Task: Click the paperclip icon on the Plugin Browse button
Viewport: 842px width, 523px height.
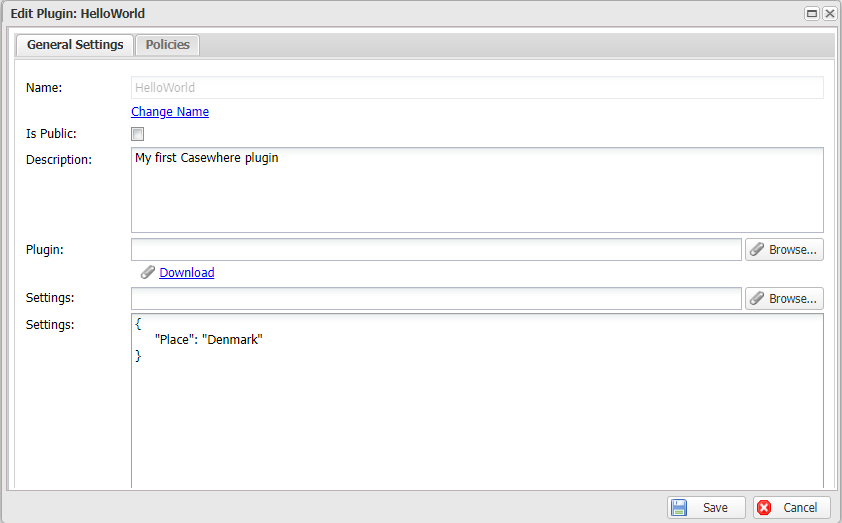Action: point(757,250)
